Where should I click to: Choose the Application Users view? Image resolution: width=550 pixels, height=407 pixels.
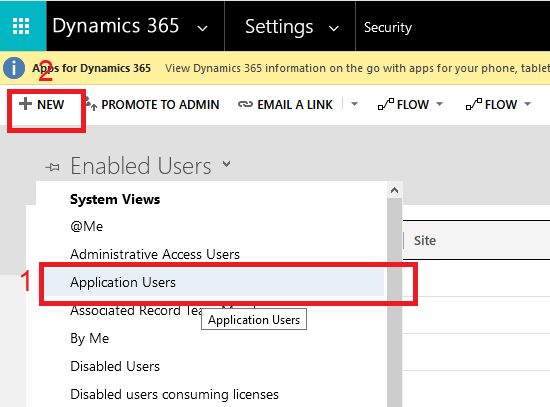click(214, 282)
